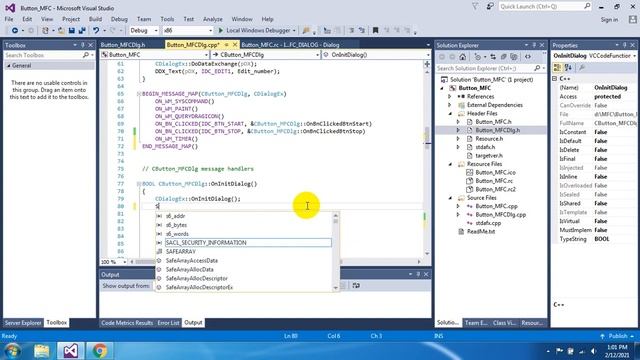The width and height of the screenshot is (640, 360).
Task: Click the Preview Selected Items code icon
Action: 528,57
